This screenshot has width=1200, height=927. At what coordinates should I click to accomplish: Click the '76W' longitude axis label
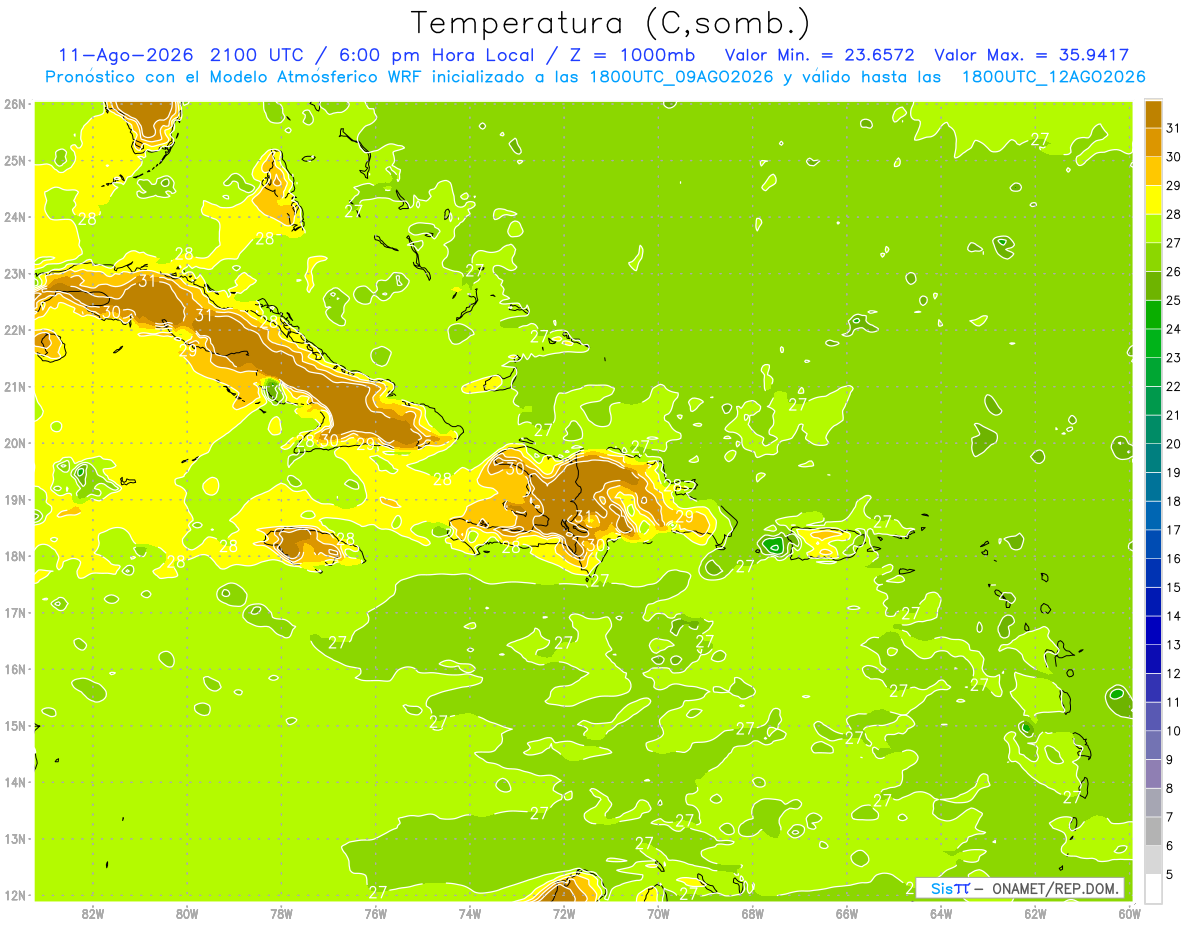(376, 913)
